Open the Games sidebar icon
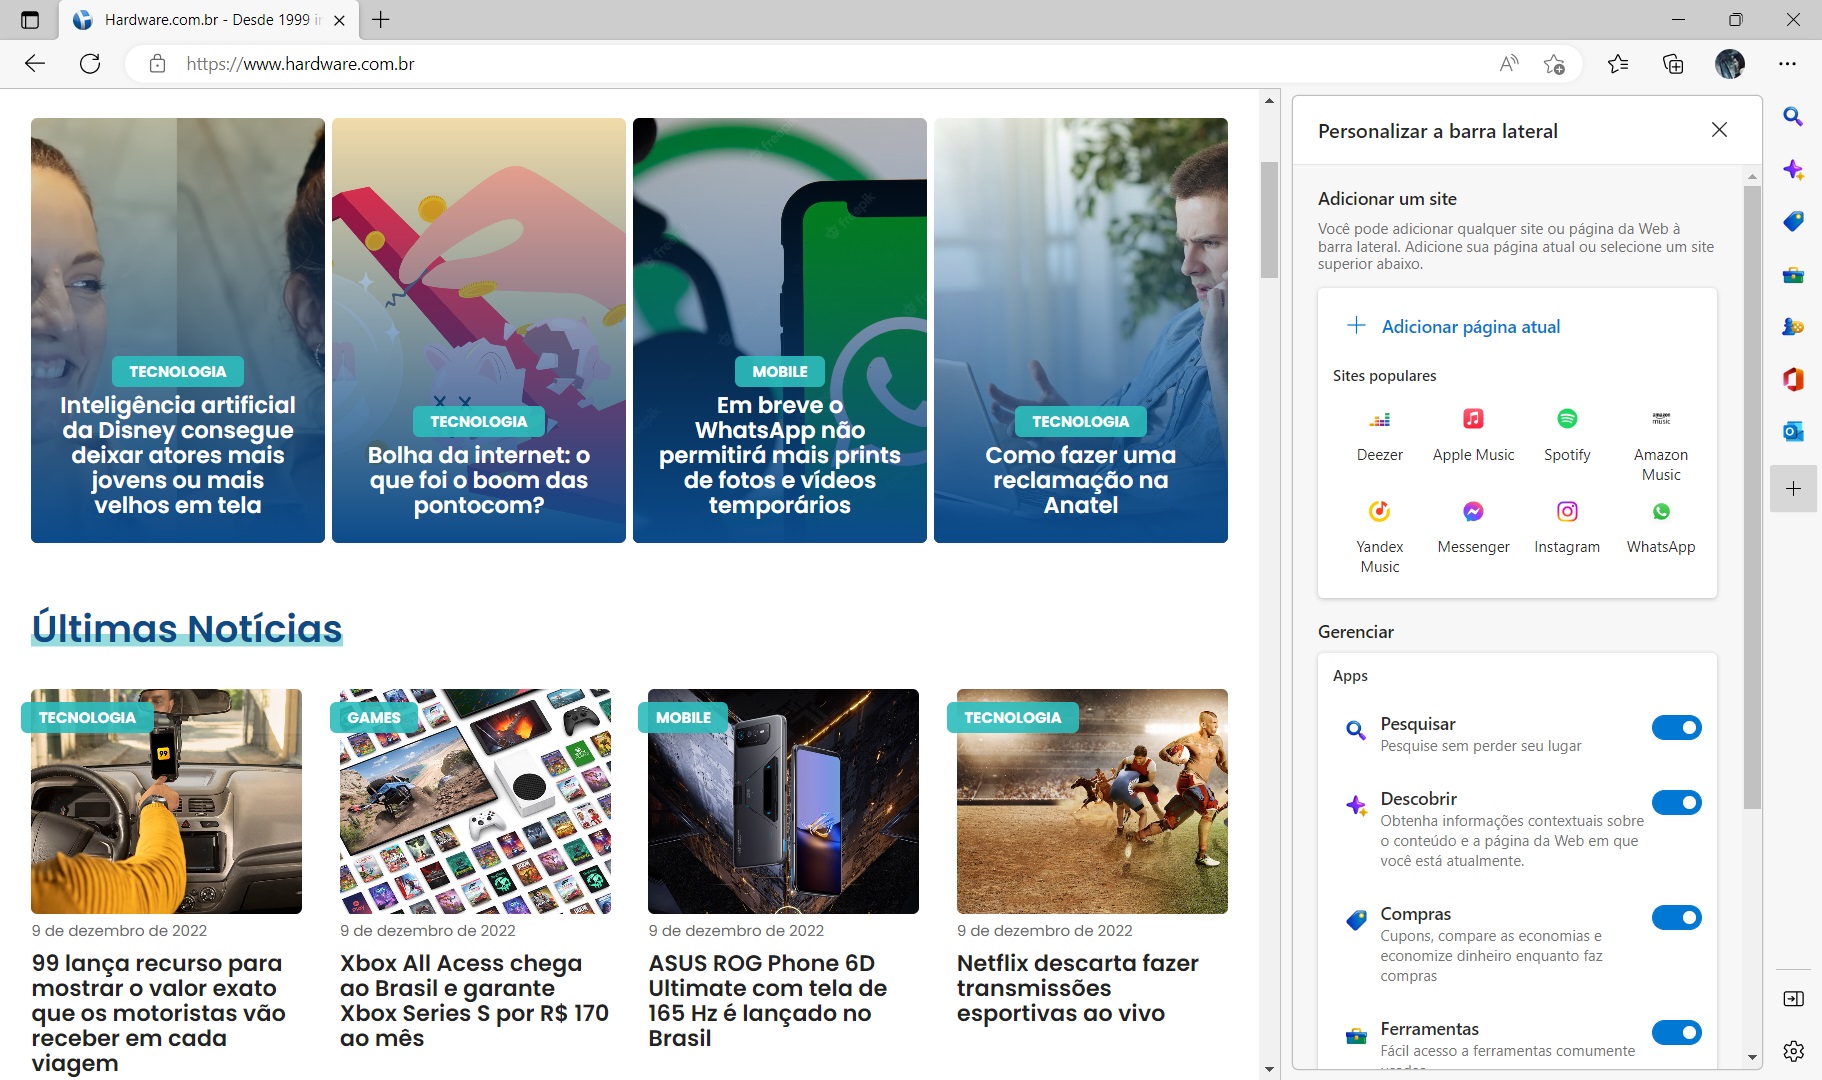1822x1080 pixels. pos(1793,326)
